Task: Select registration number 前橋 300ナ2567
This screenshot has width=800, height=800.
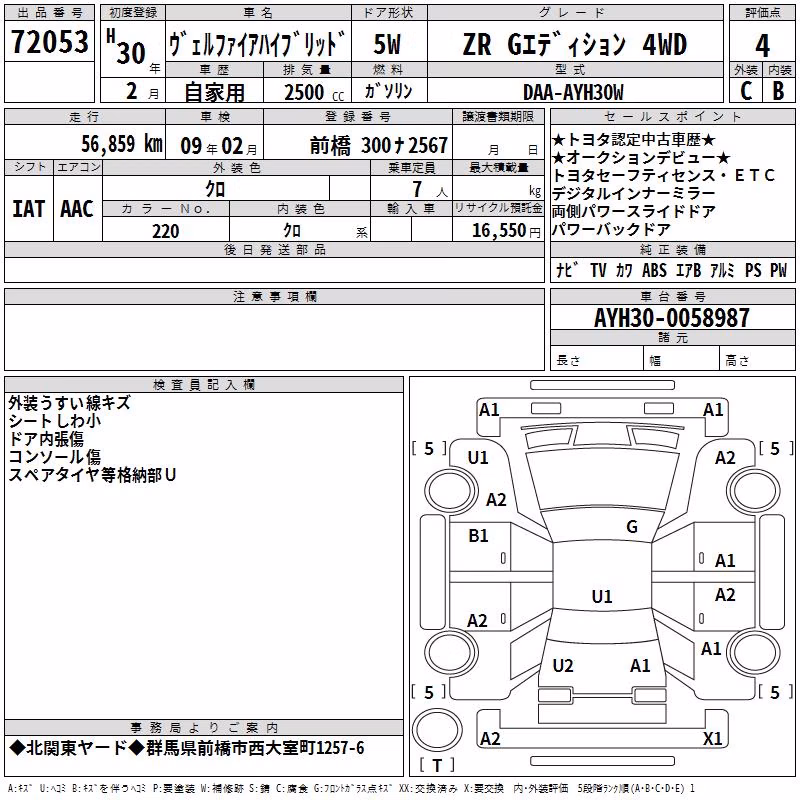Action: pyautogui.click(x=379, y=146)
